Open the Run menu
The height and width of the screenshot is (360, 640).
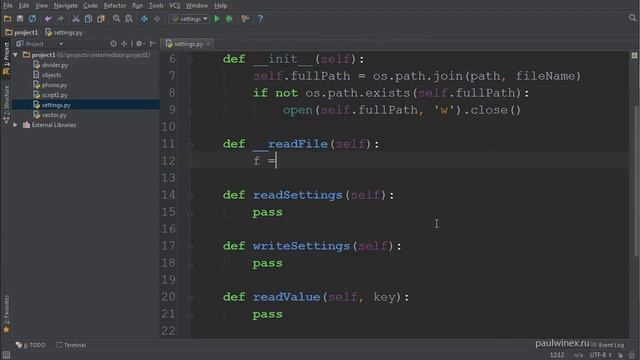point(138,6)
